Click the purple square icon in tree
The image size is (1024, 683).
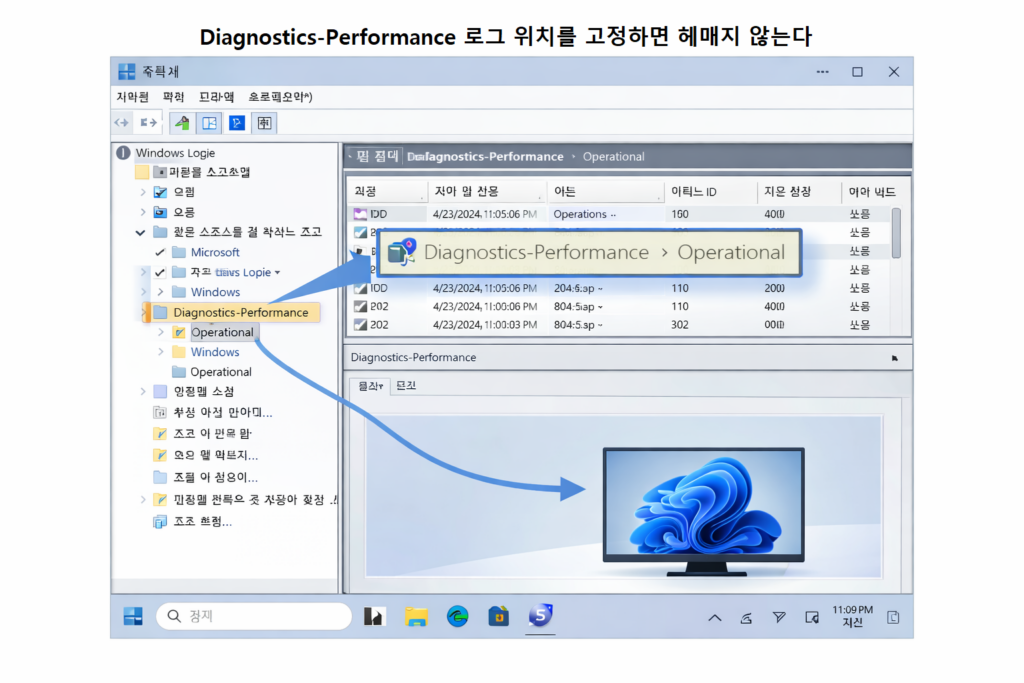click(160, 392)
